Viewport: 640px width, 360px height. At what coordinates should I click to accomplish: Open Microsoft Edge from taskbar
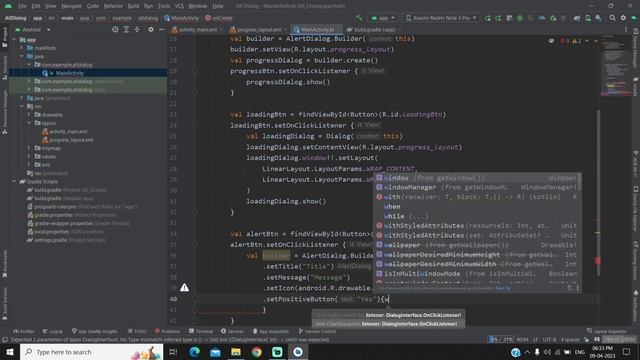click(x=194, y=352)
